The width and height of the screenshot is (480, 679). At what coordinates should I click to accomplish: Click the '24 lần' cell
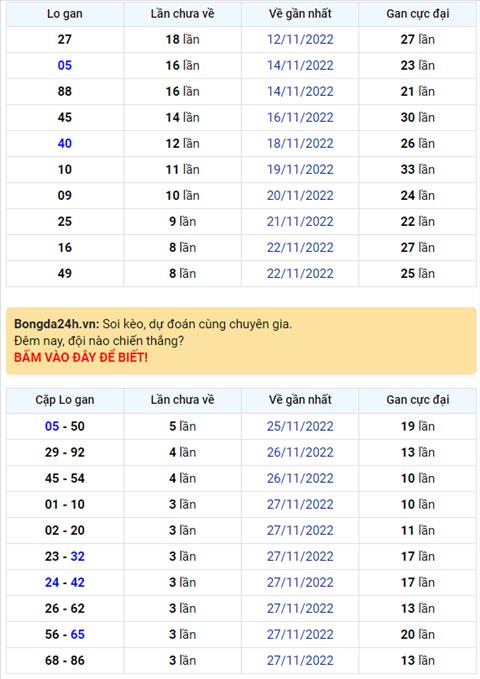[x=418, y=195]
